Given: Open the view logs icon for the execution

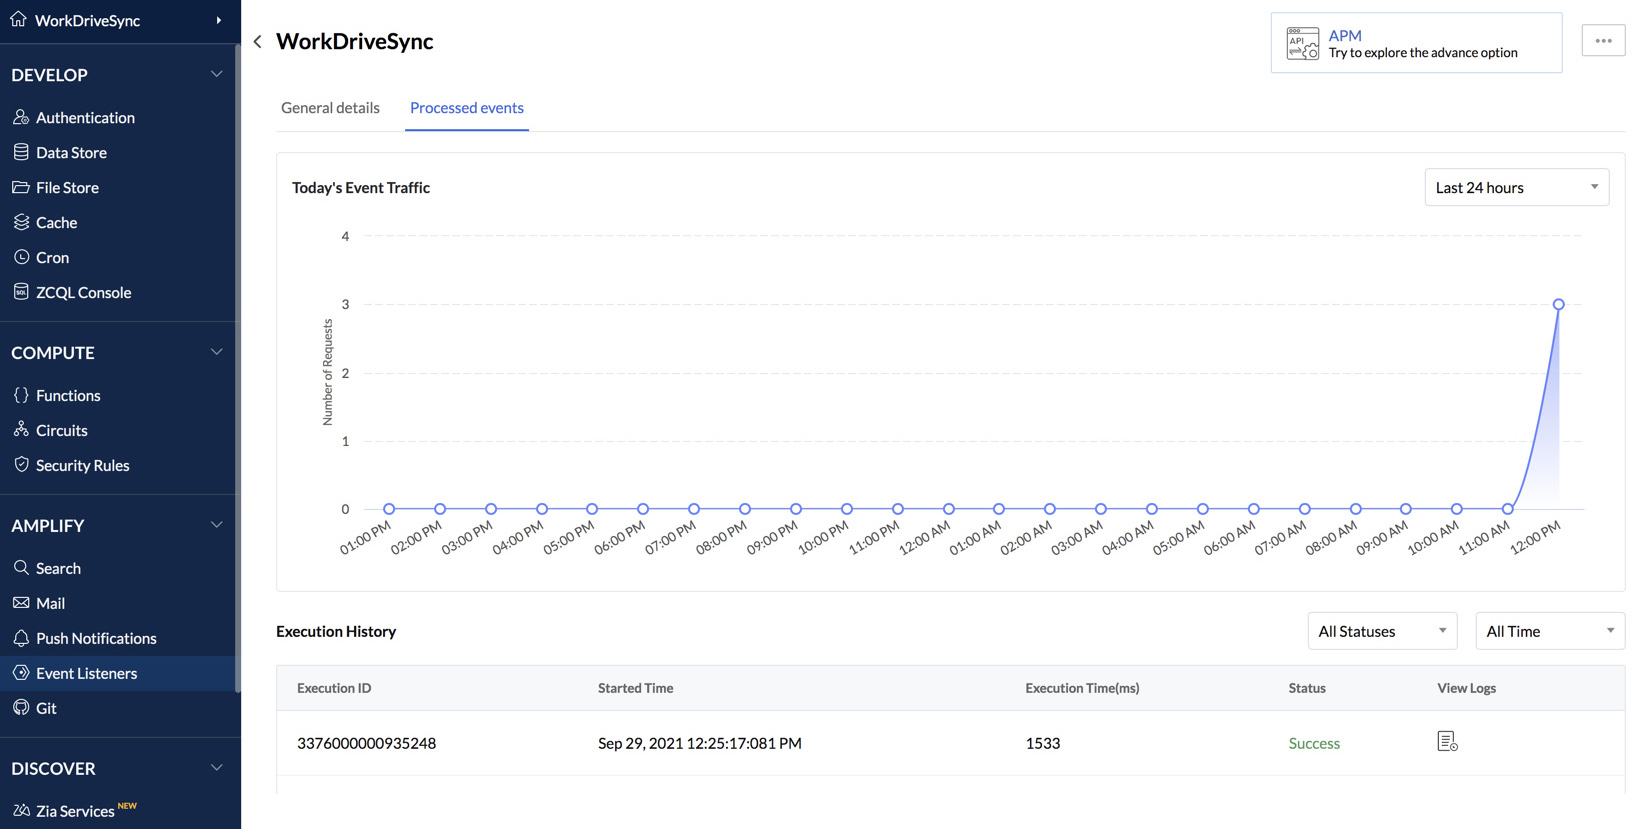Looking at the screenshot, I should [x=1446, y=742].
